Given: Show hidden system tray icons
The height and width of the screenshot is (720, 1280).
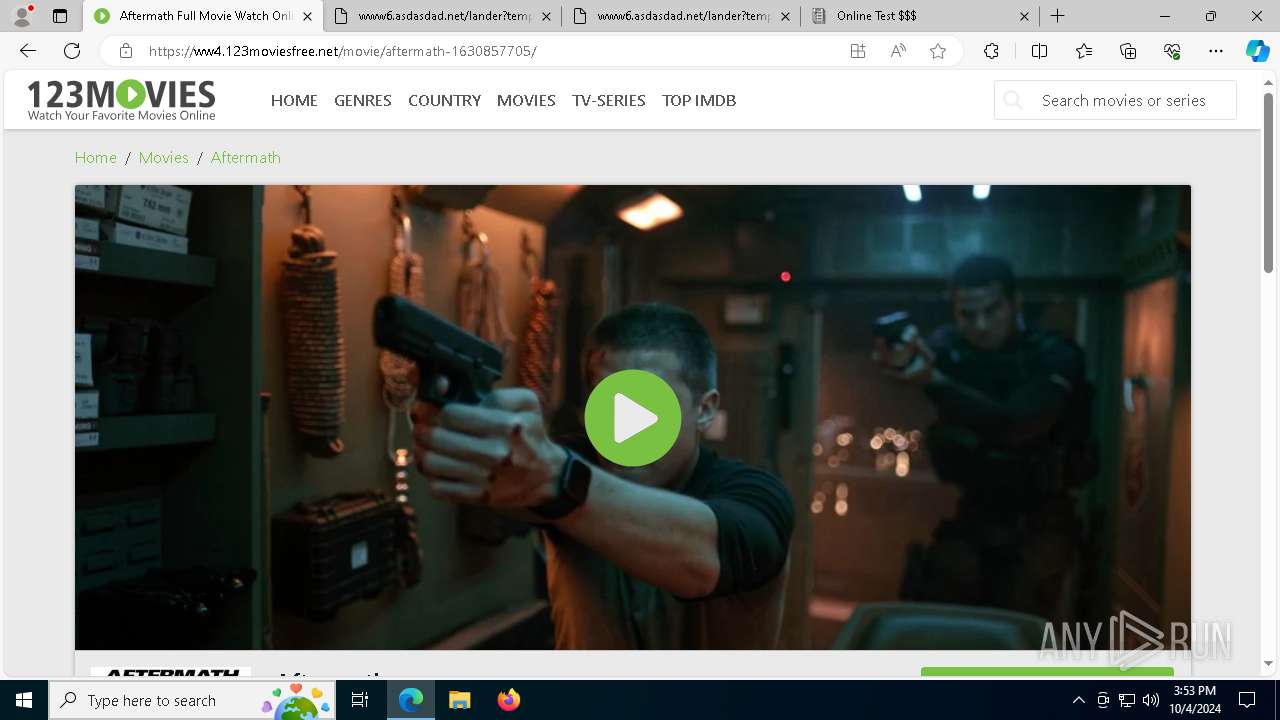Looking at the screenshot, I should 1078,700.
